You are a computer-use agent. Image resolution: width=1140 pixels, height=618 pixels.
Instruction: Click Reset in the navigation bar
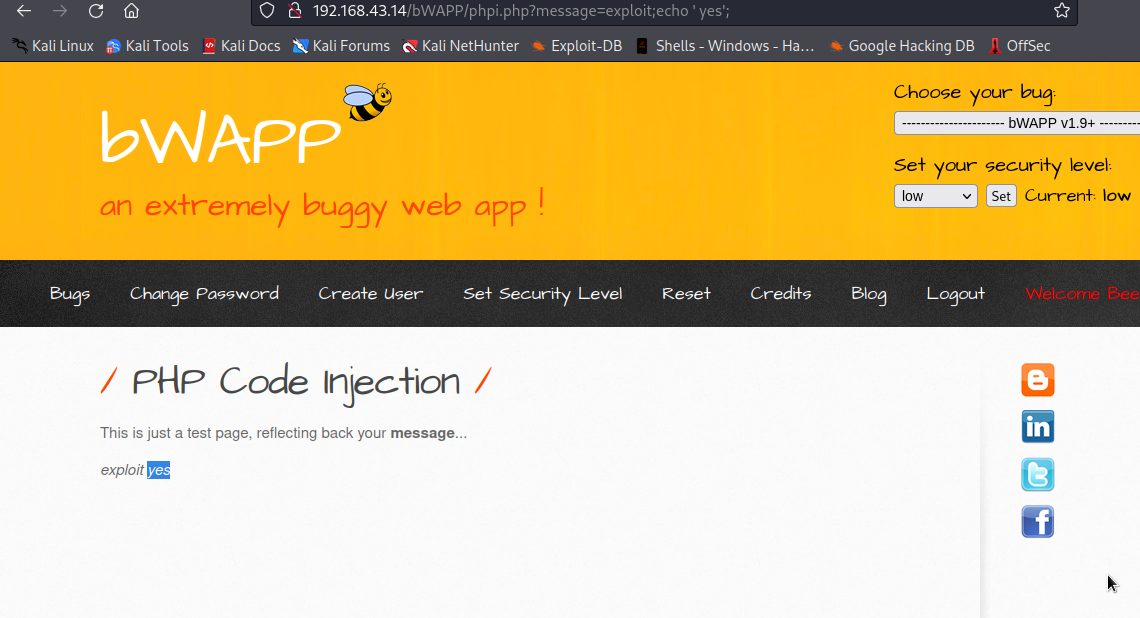(686, 294)
